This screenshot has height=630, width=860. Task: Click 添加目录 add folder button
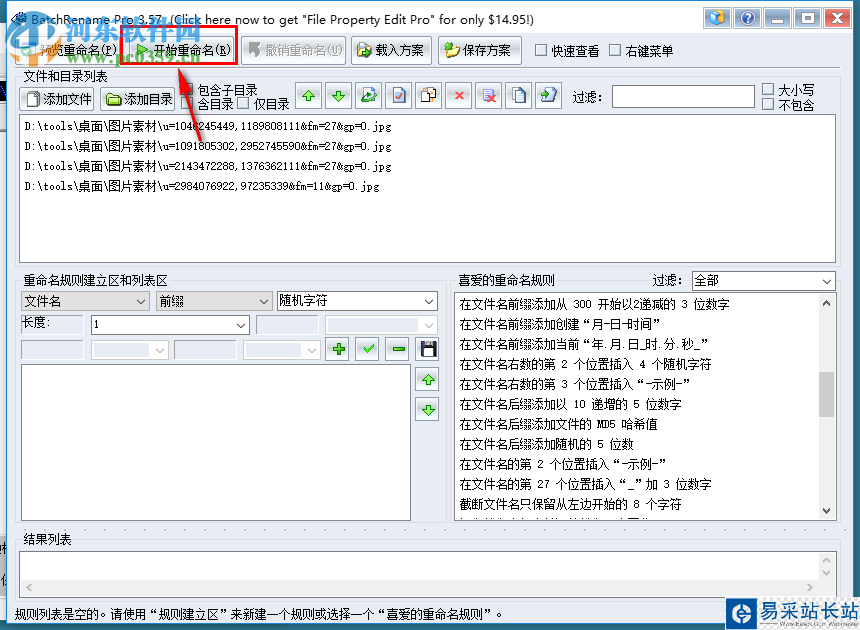[138, 99]
